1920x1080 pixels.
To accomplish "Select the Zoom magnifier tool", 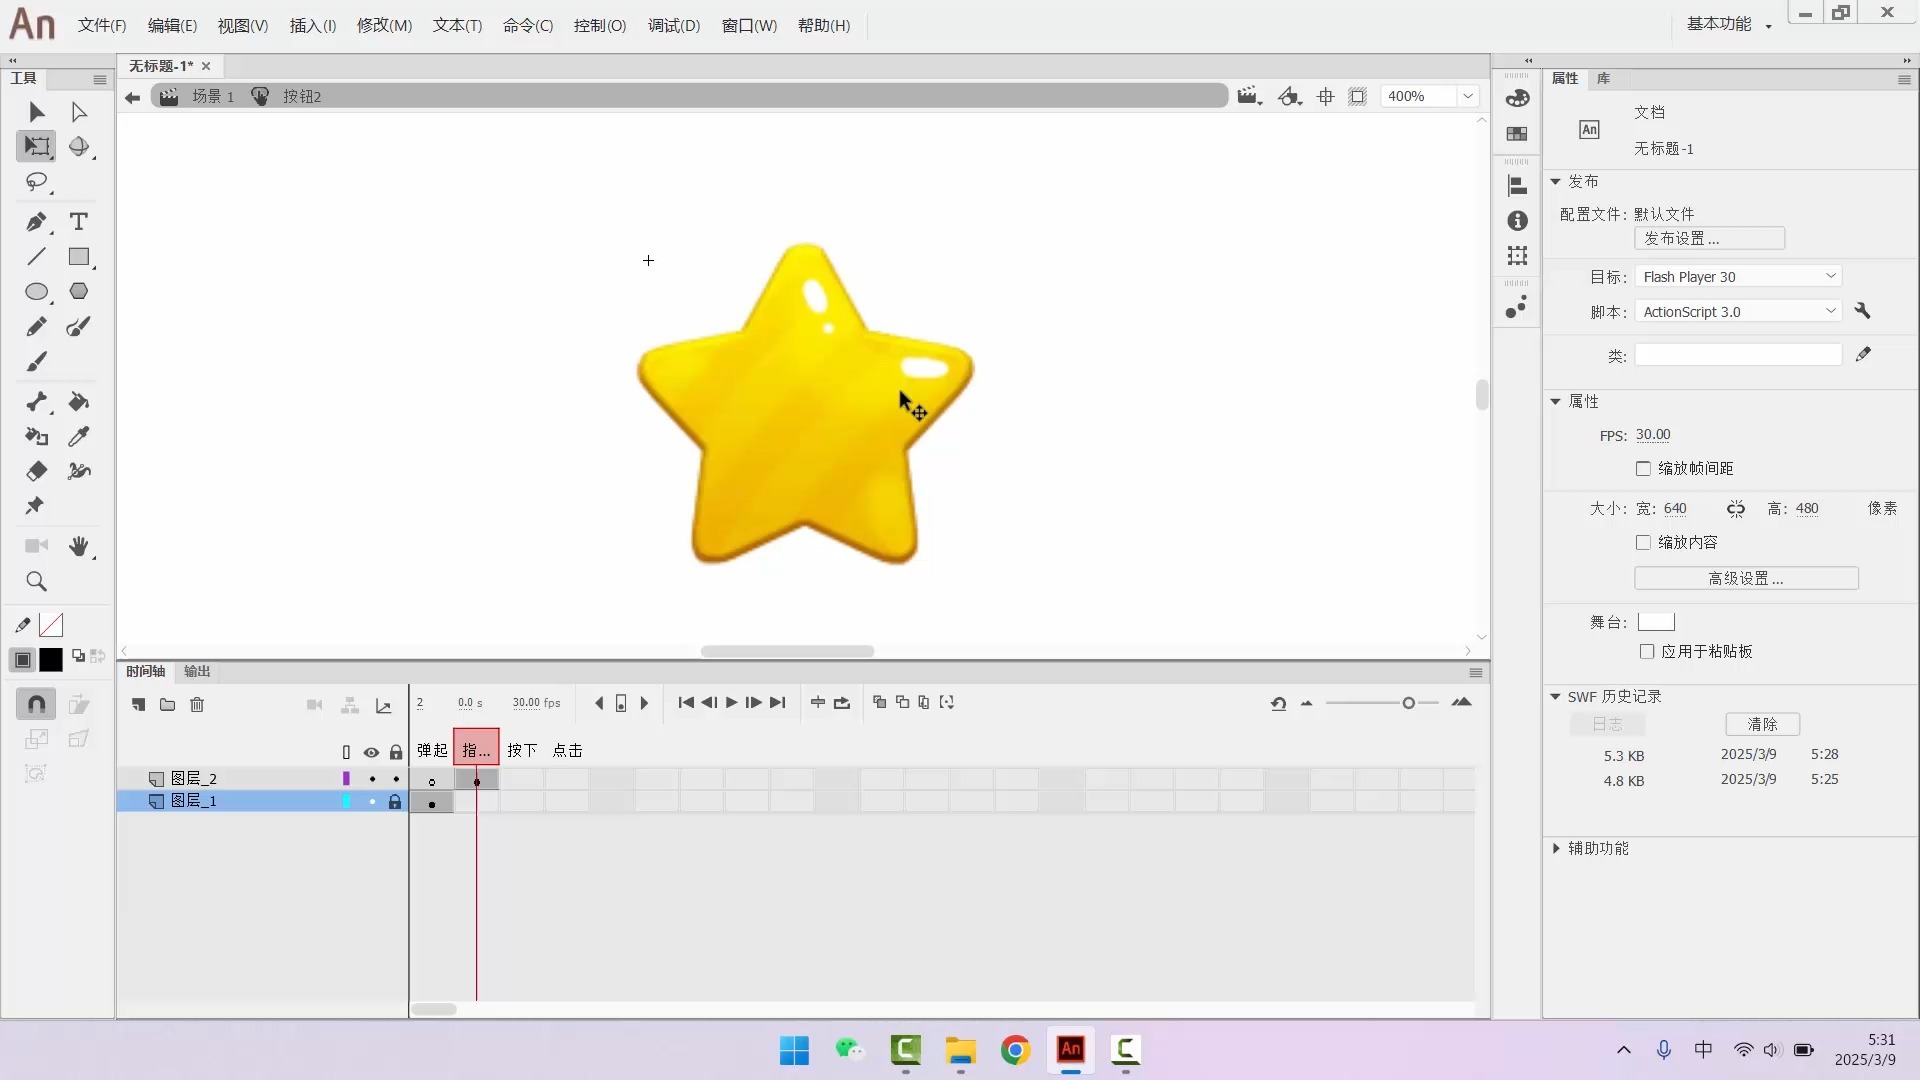I will [x=36, y=582].
